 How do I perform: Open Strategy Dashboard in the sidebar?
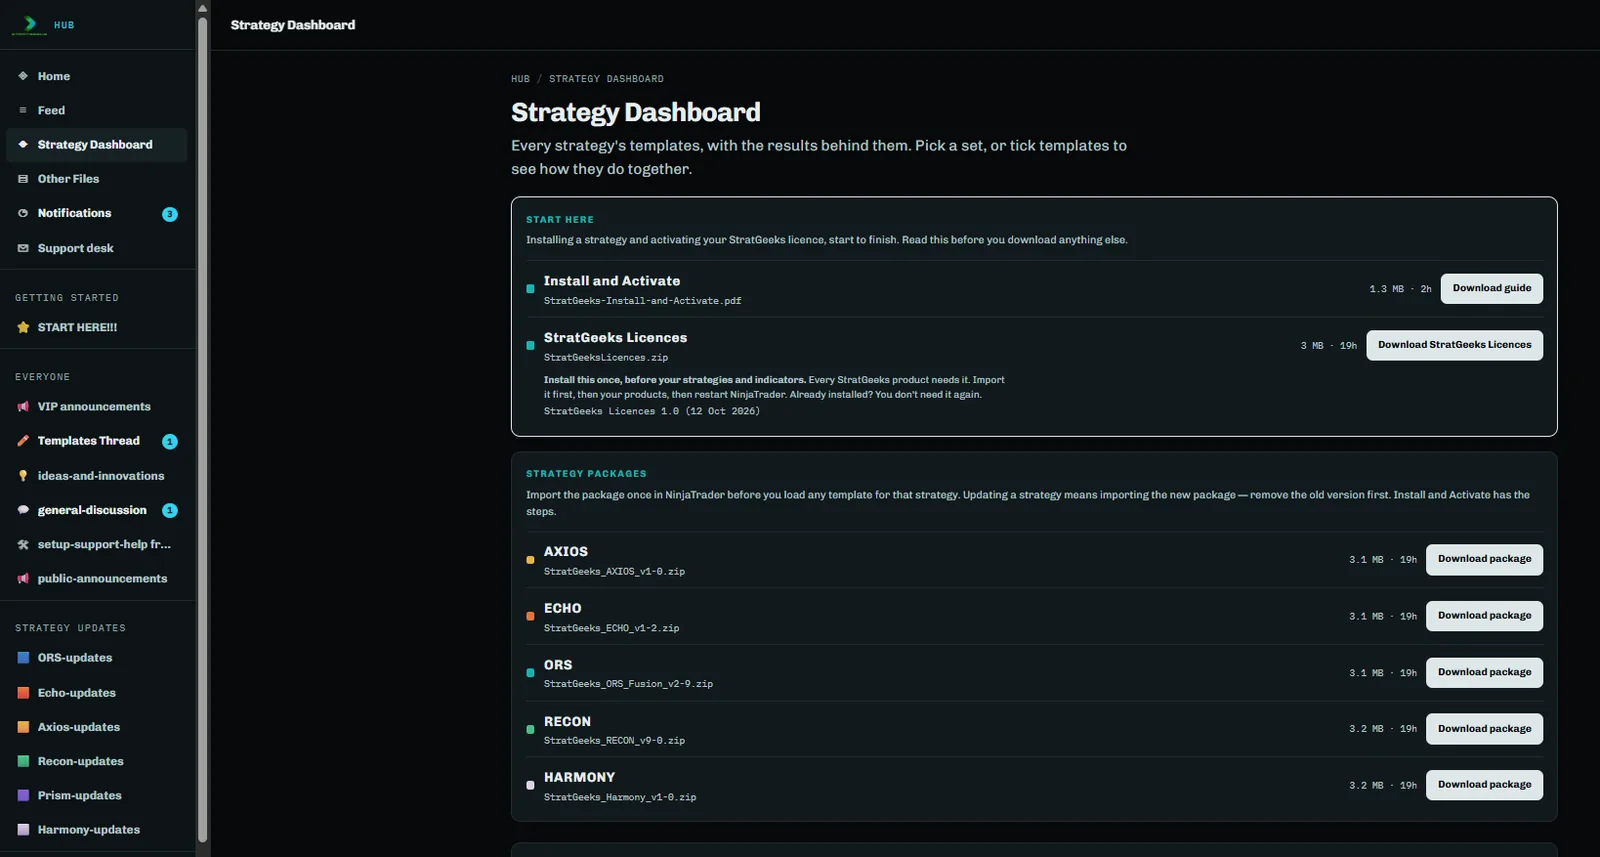pos(96,145)
